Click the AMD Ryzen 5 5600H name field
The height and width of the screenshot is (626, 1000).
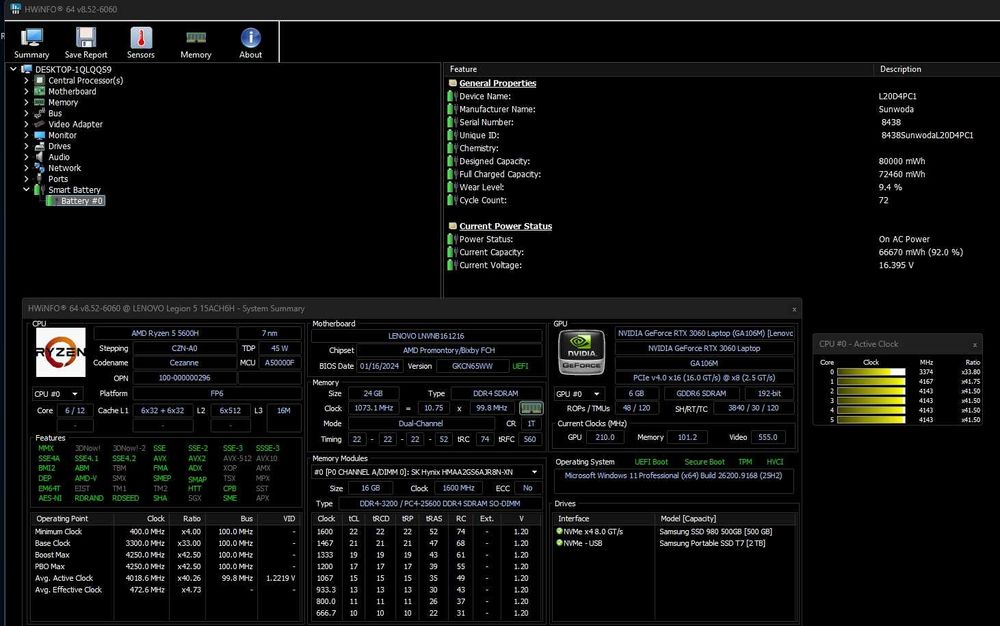[165, 333]
